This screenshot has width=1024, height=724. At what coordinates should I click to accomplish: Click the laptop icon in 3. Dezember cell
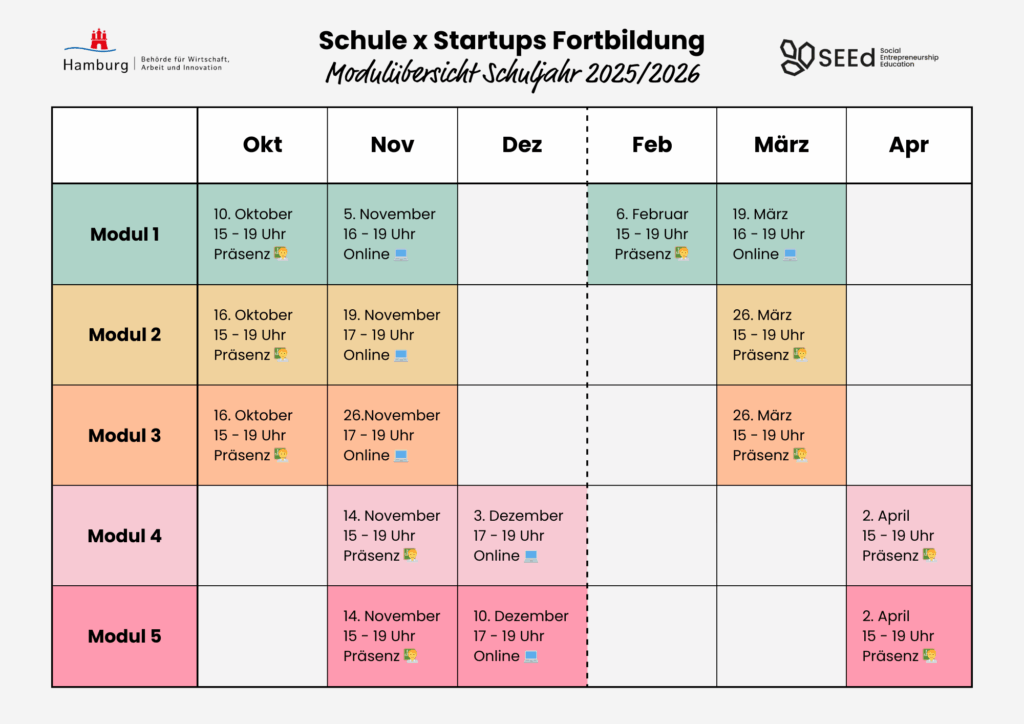531,556
